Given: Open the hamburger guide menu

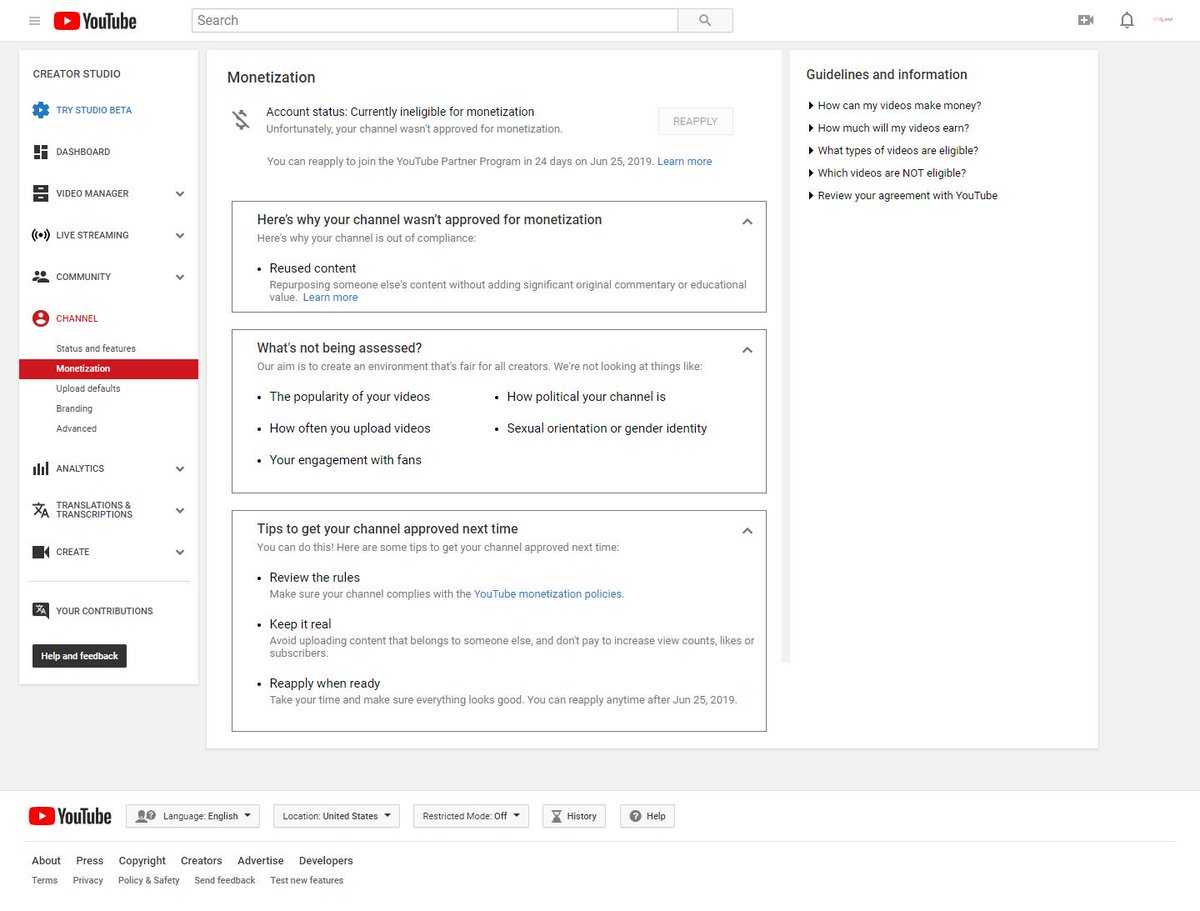Looking at the screenshot, I should point(35,20).
